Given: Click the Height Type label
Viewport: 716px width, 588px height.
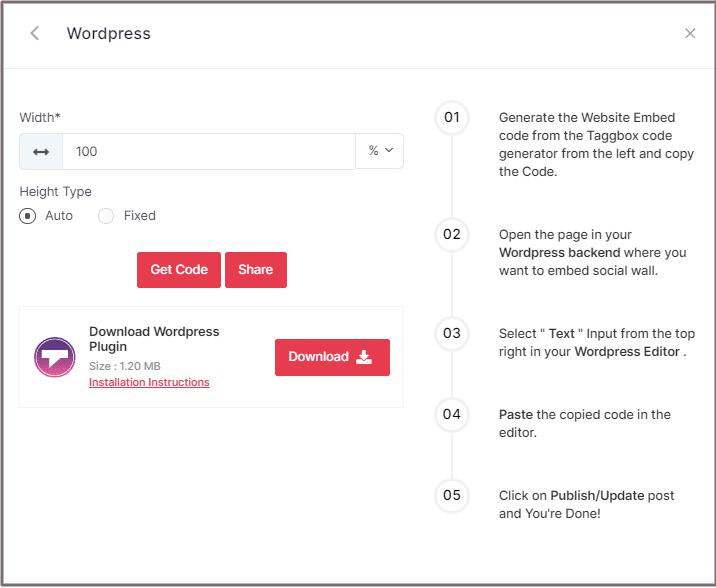Looking at the screenshot, I should tap(56, 191).
